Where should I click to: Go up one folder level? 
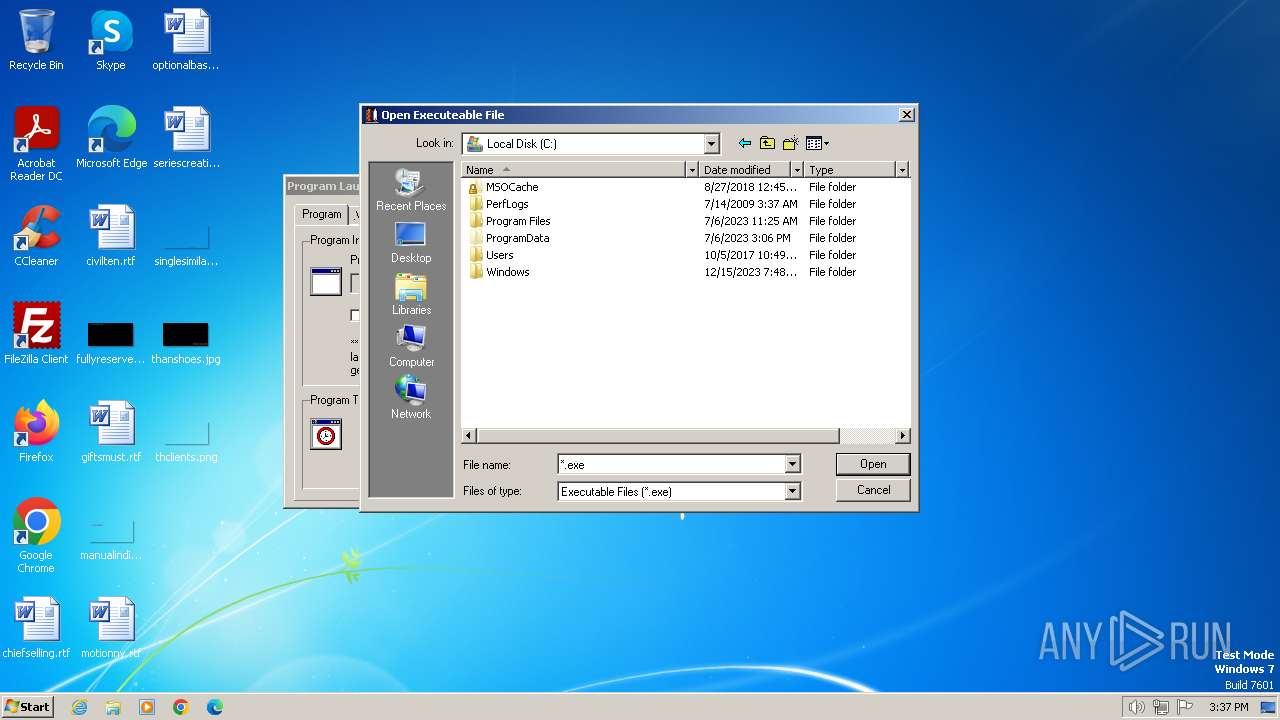point(767,144)
